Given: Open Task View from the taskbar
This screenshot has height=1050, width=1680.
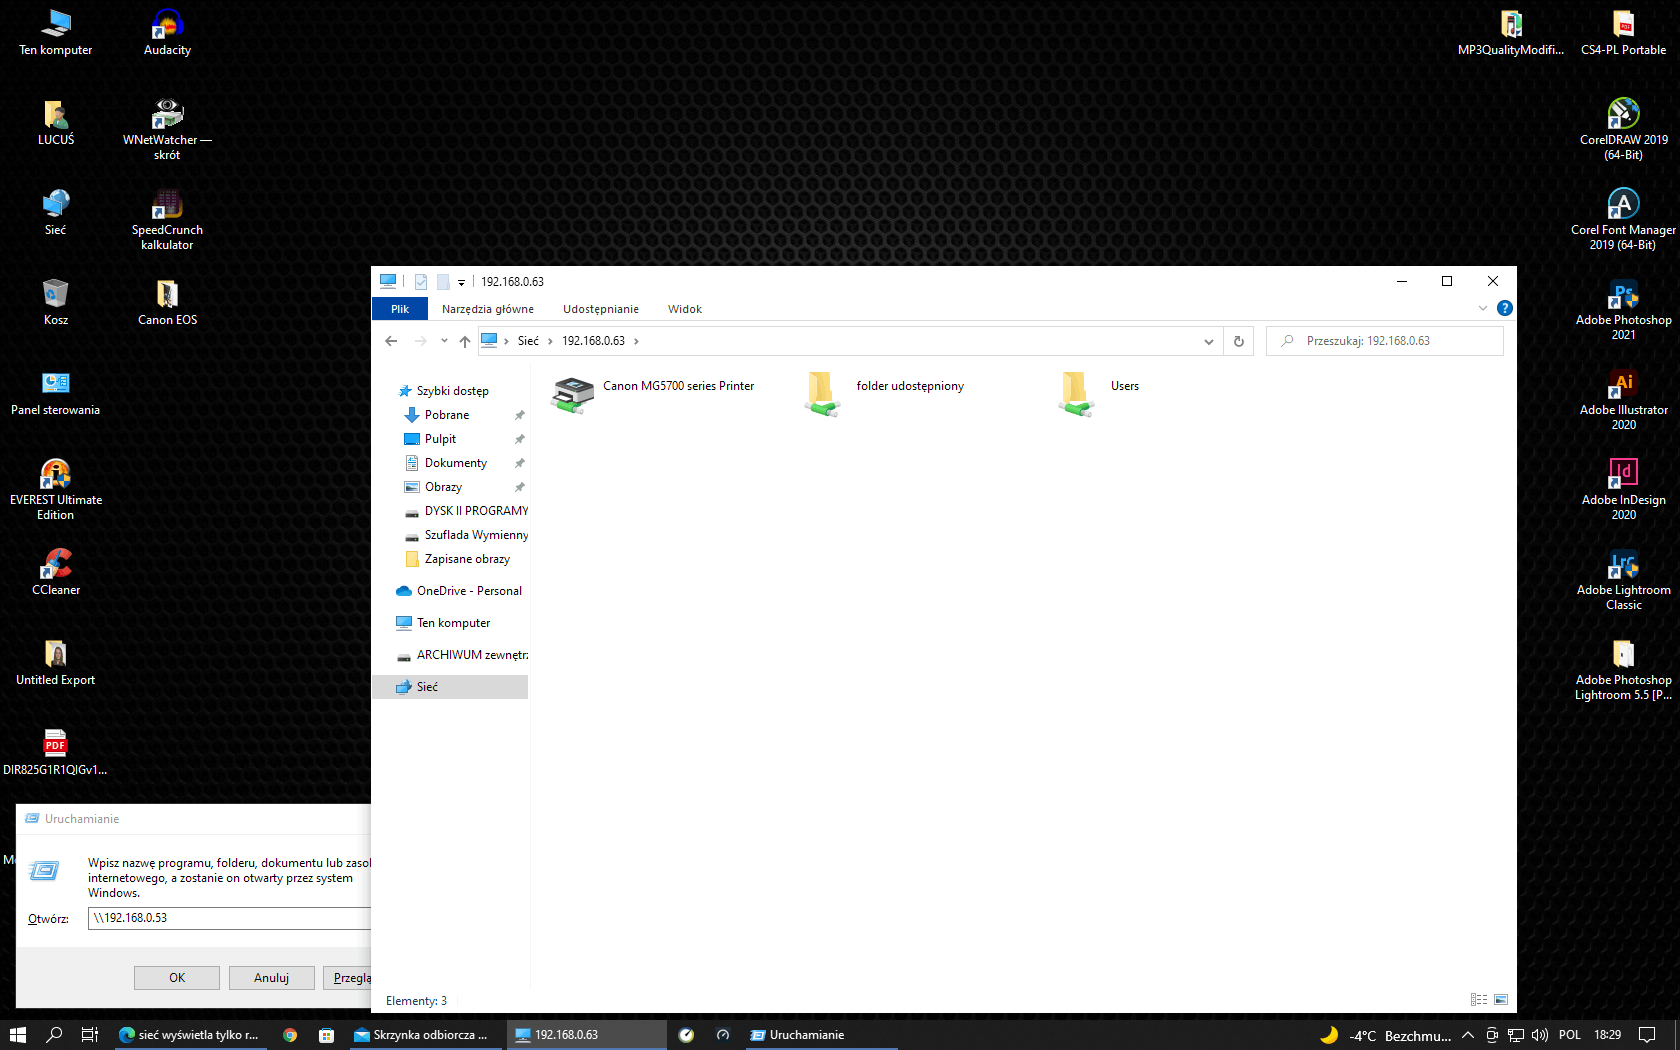Looking at the screenshot, I should click(89, 1035).
